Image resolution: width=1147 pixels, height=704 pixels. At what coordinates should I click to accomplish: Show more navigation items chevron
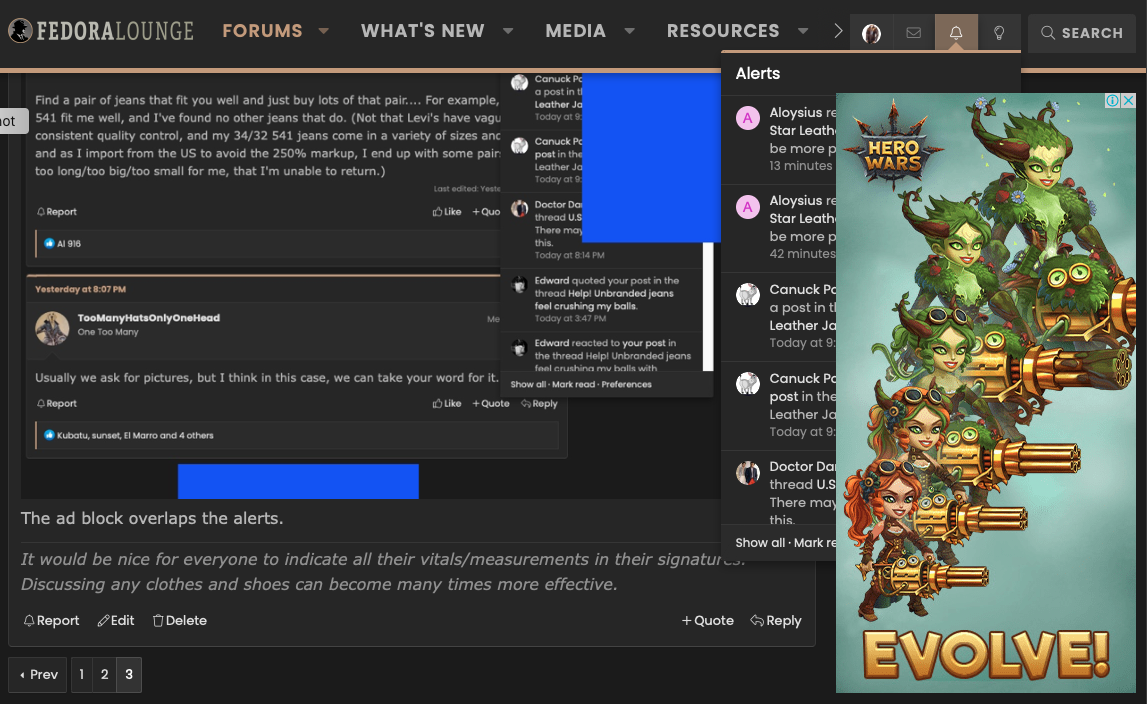(x=838, y=31)
